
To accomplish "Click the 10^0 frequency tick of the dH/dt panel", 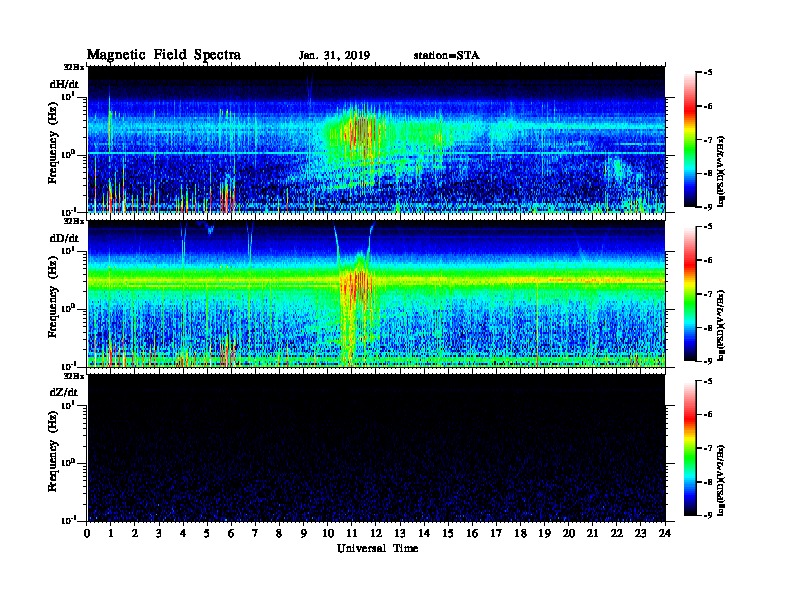I will click(68, 153).
